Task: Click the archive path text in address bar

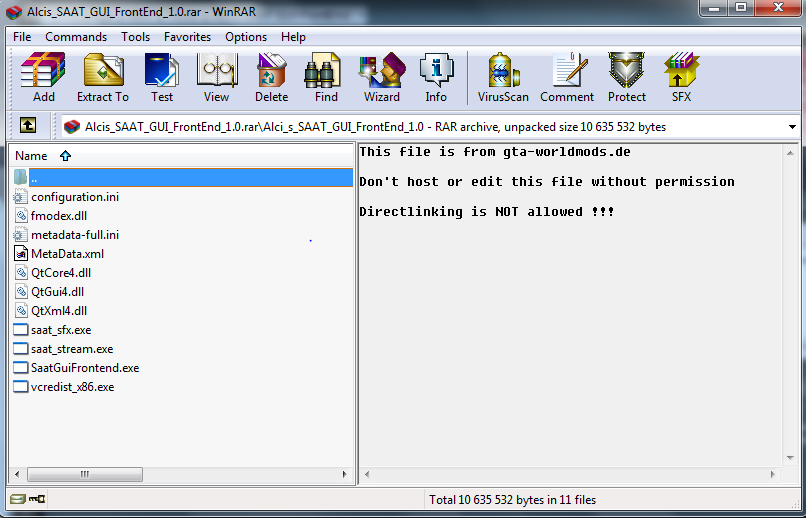Action: 375,127
